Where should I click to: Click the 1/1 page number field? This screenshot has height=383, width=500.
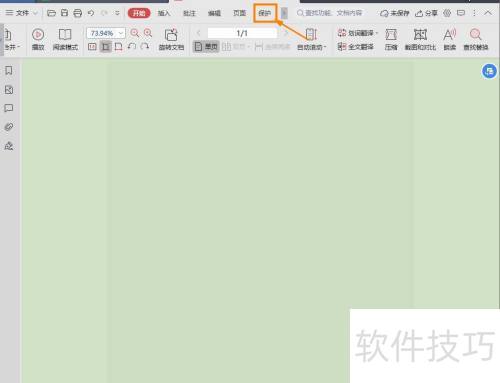[x=242, y=33]
